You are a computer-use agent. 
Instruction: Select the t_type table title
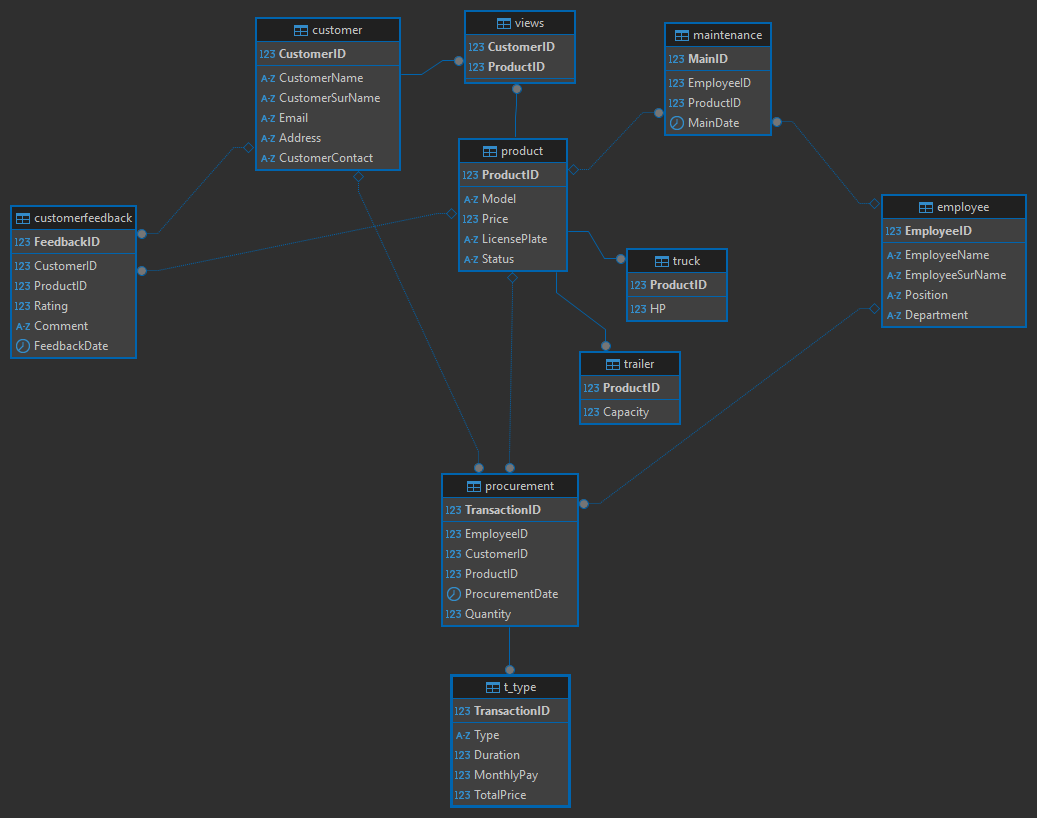click(519, 687)
